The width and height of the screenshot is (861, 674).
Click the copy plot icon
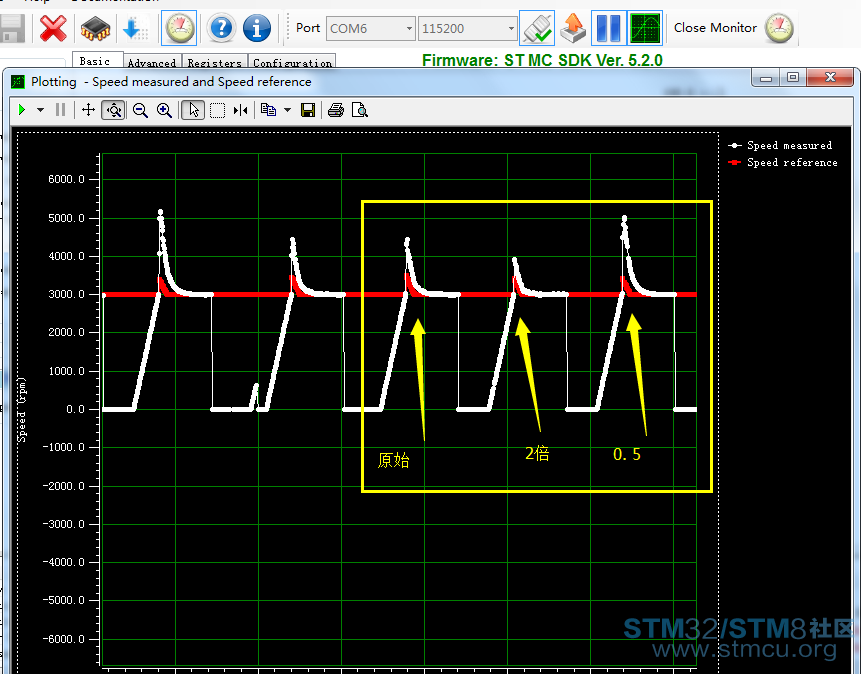269,110
